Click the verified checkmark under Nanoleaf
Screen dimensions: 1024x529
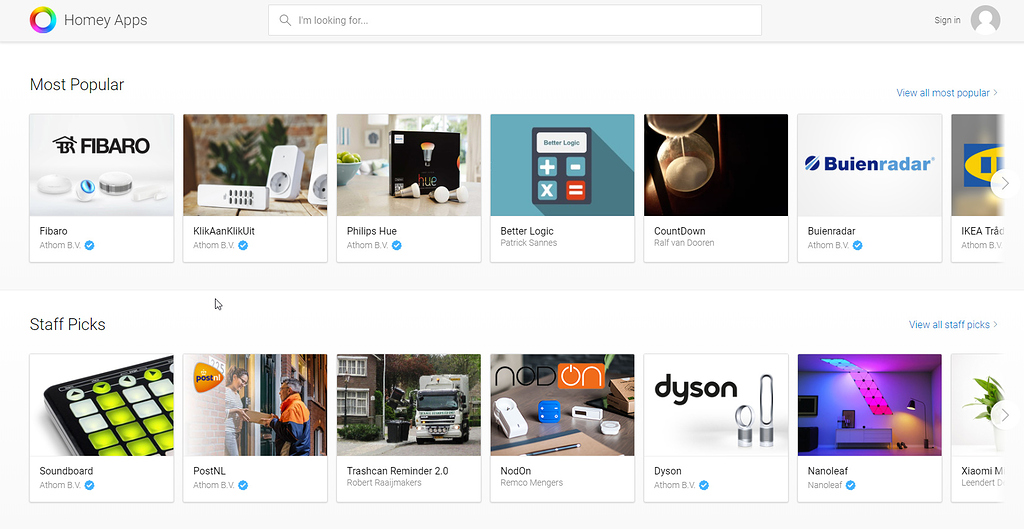coord(851,485)
